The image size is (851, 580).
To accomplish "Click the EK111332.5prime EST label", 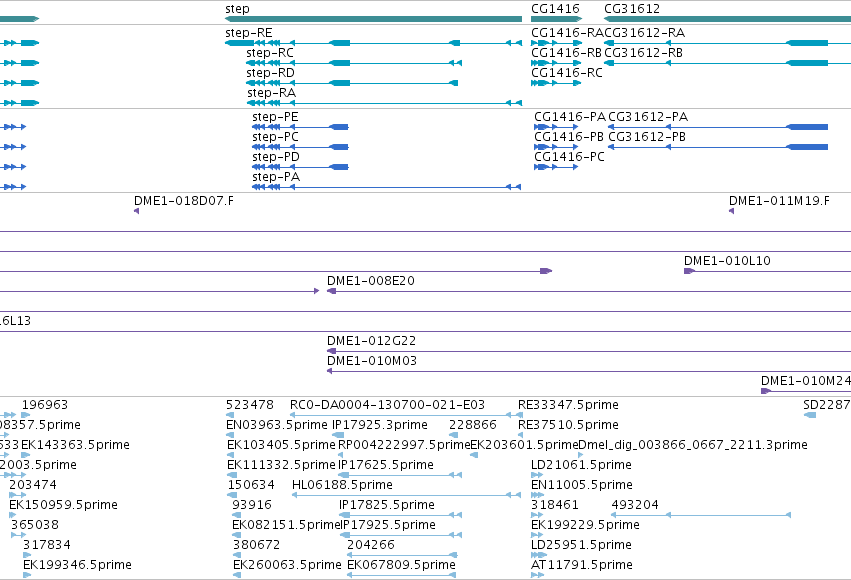I will click(x=282, y=466).
